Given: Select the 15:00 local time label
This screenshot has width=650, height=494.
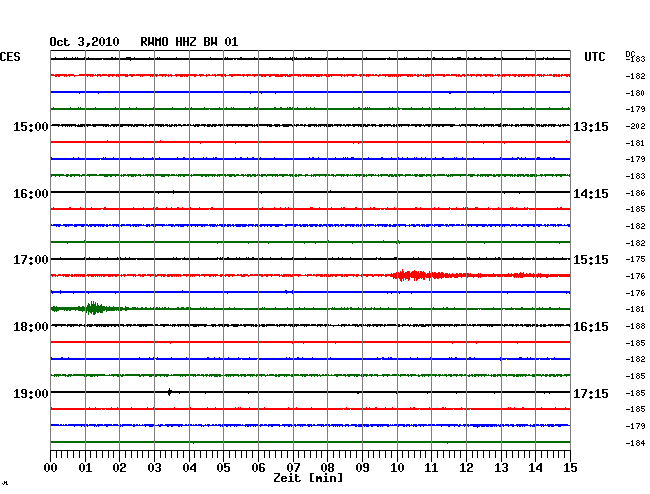Looking at the screenshot, I should [x=31, y=126].
